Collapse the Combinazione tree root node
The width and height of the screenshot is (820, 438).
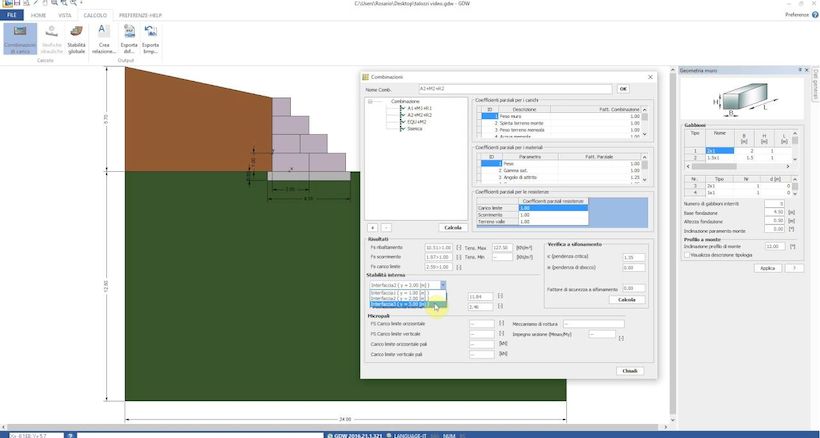click(370, 101)
